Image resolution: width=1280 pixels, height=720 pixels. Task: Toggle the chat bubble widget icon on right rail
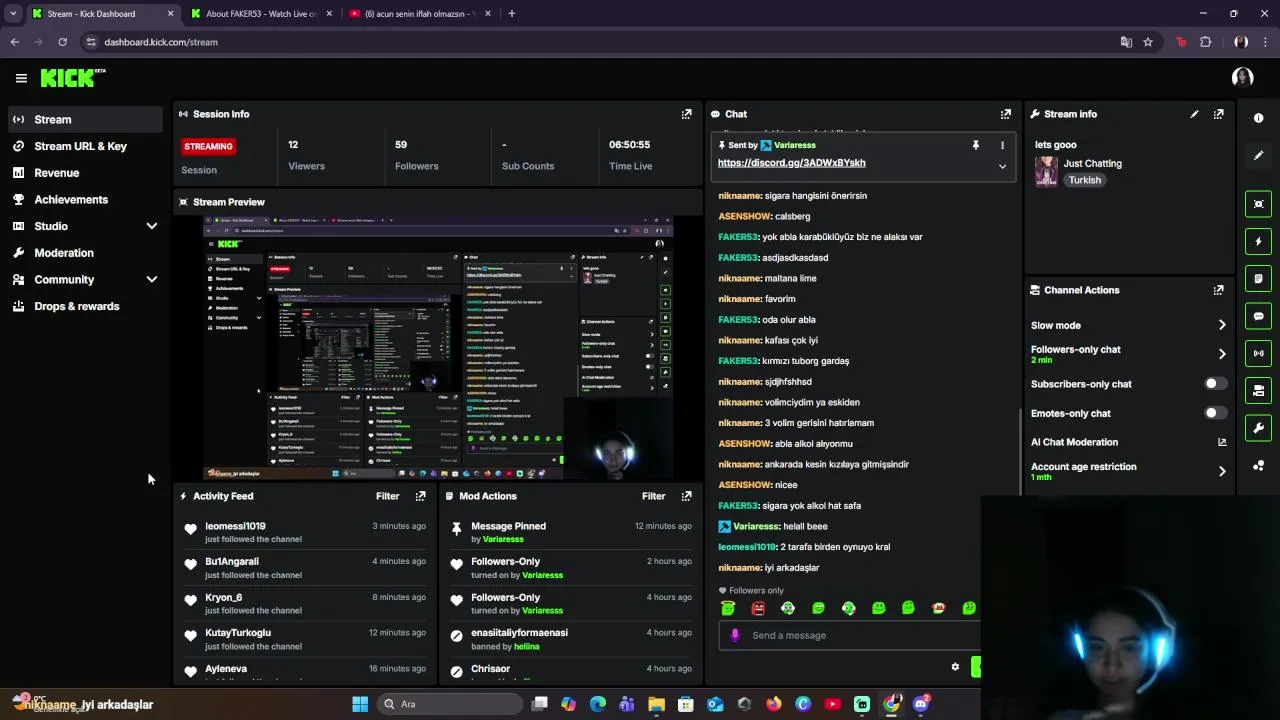1258,316
